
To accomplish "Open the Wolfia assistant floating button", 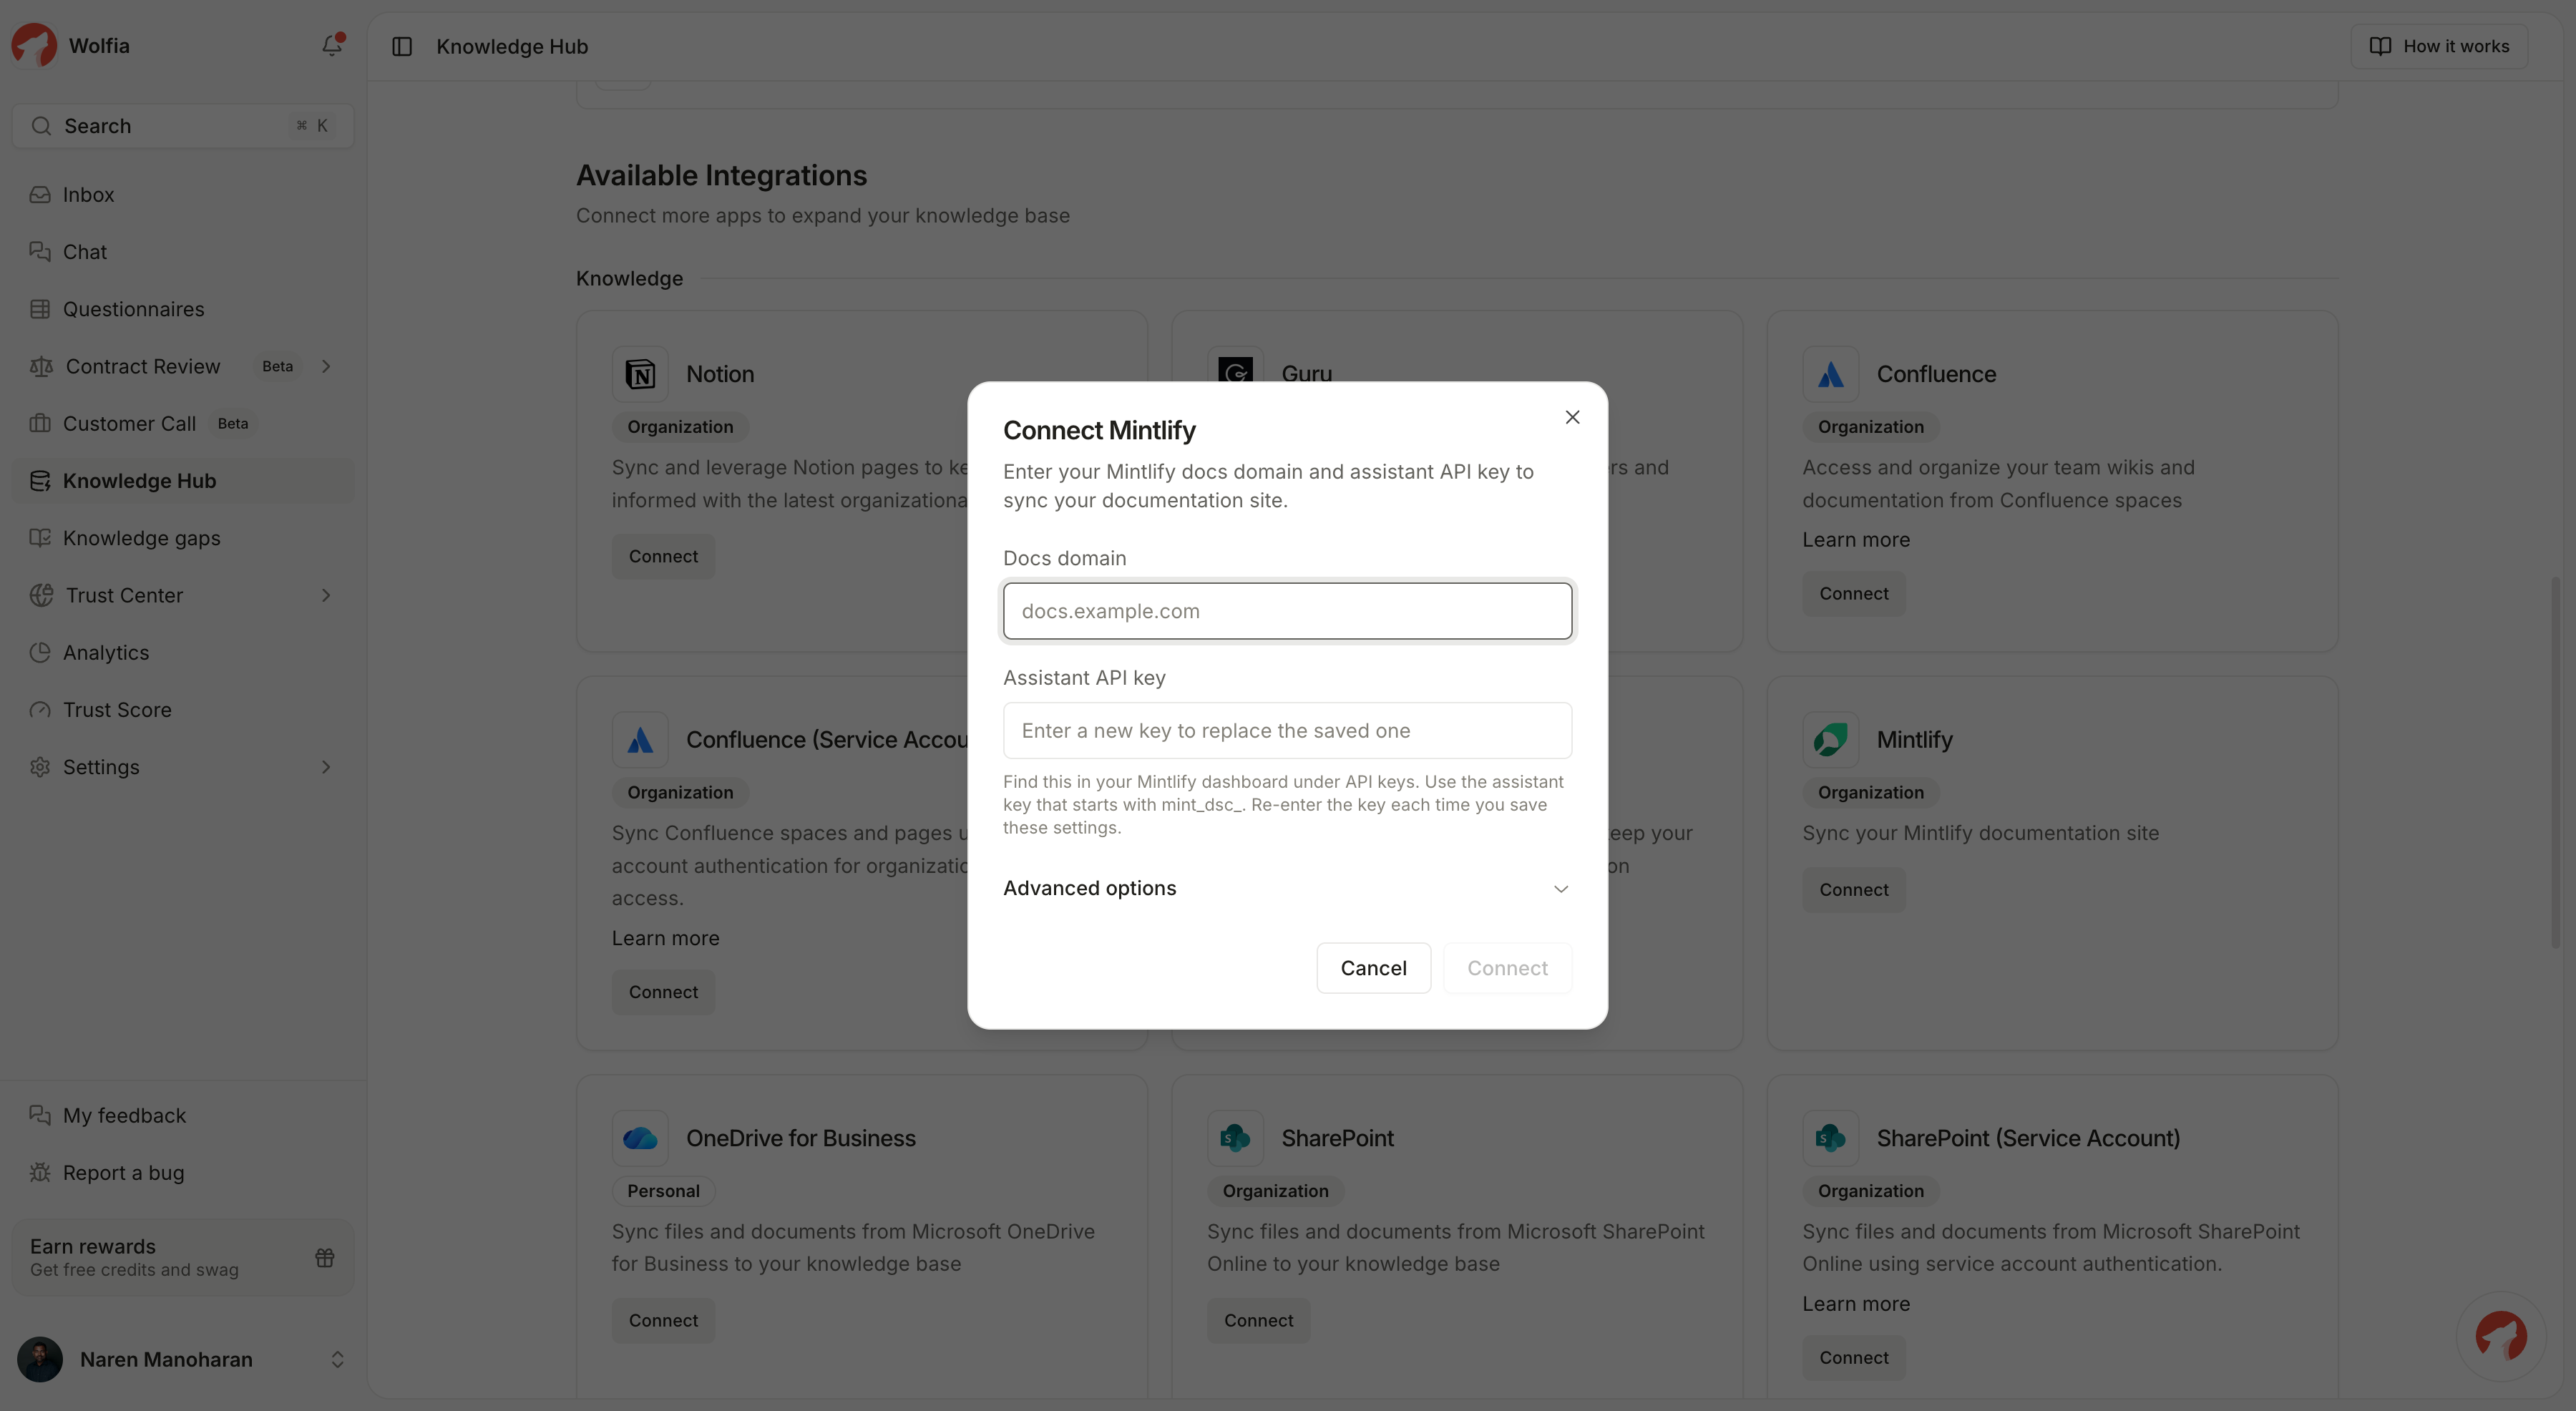I will tap(2501, 1336).
